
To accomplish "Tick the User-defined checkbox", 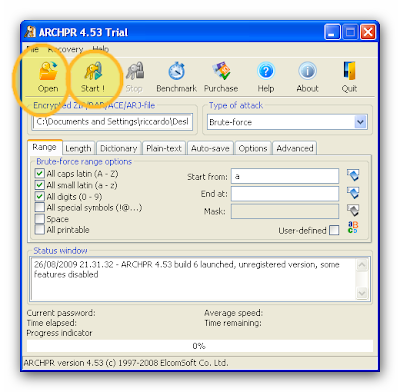I will (x=334, y=230).
